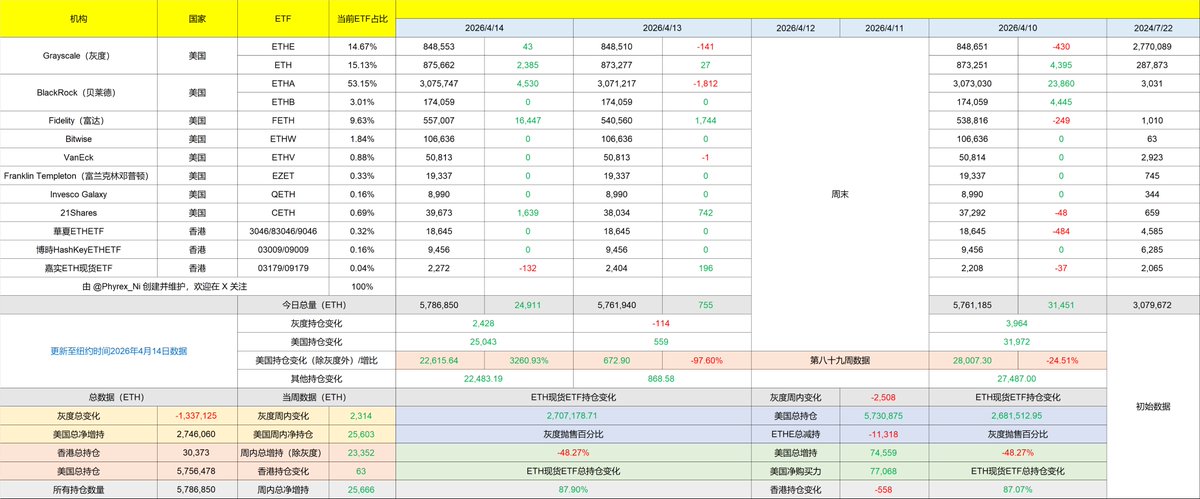The width and height of the screenshot is (1200, 499).
Task: Click the FETH ticker cell
Action: point(285,120)
